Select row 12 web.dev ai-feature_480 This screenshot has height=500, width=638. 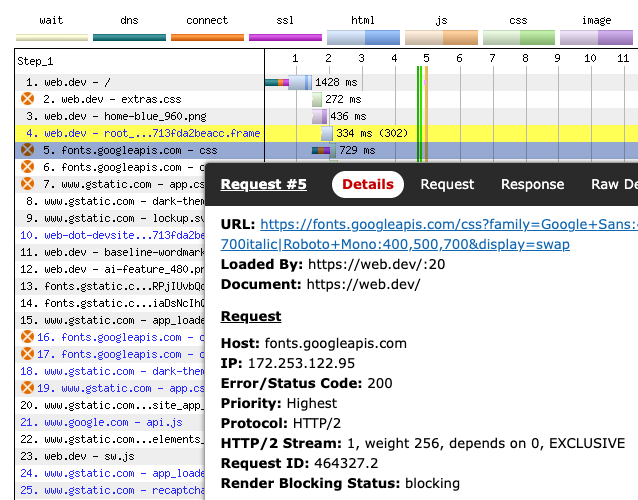[x=110, y=269]
